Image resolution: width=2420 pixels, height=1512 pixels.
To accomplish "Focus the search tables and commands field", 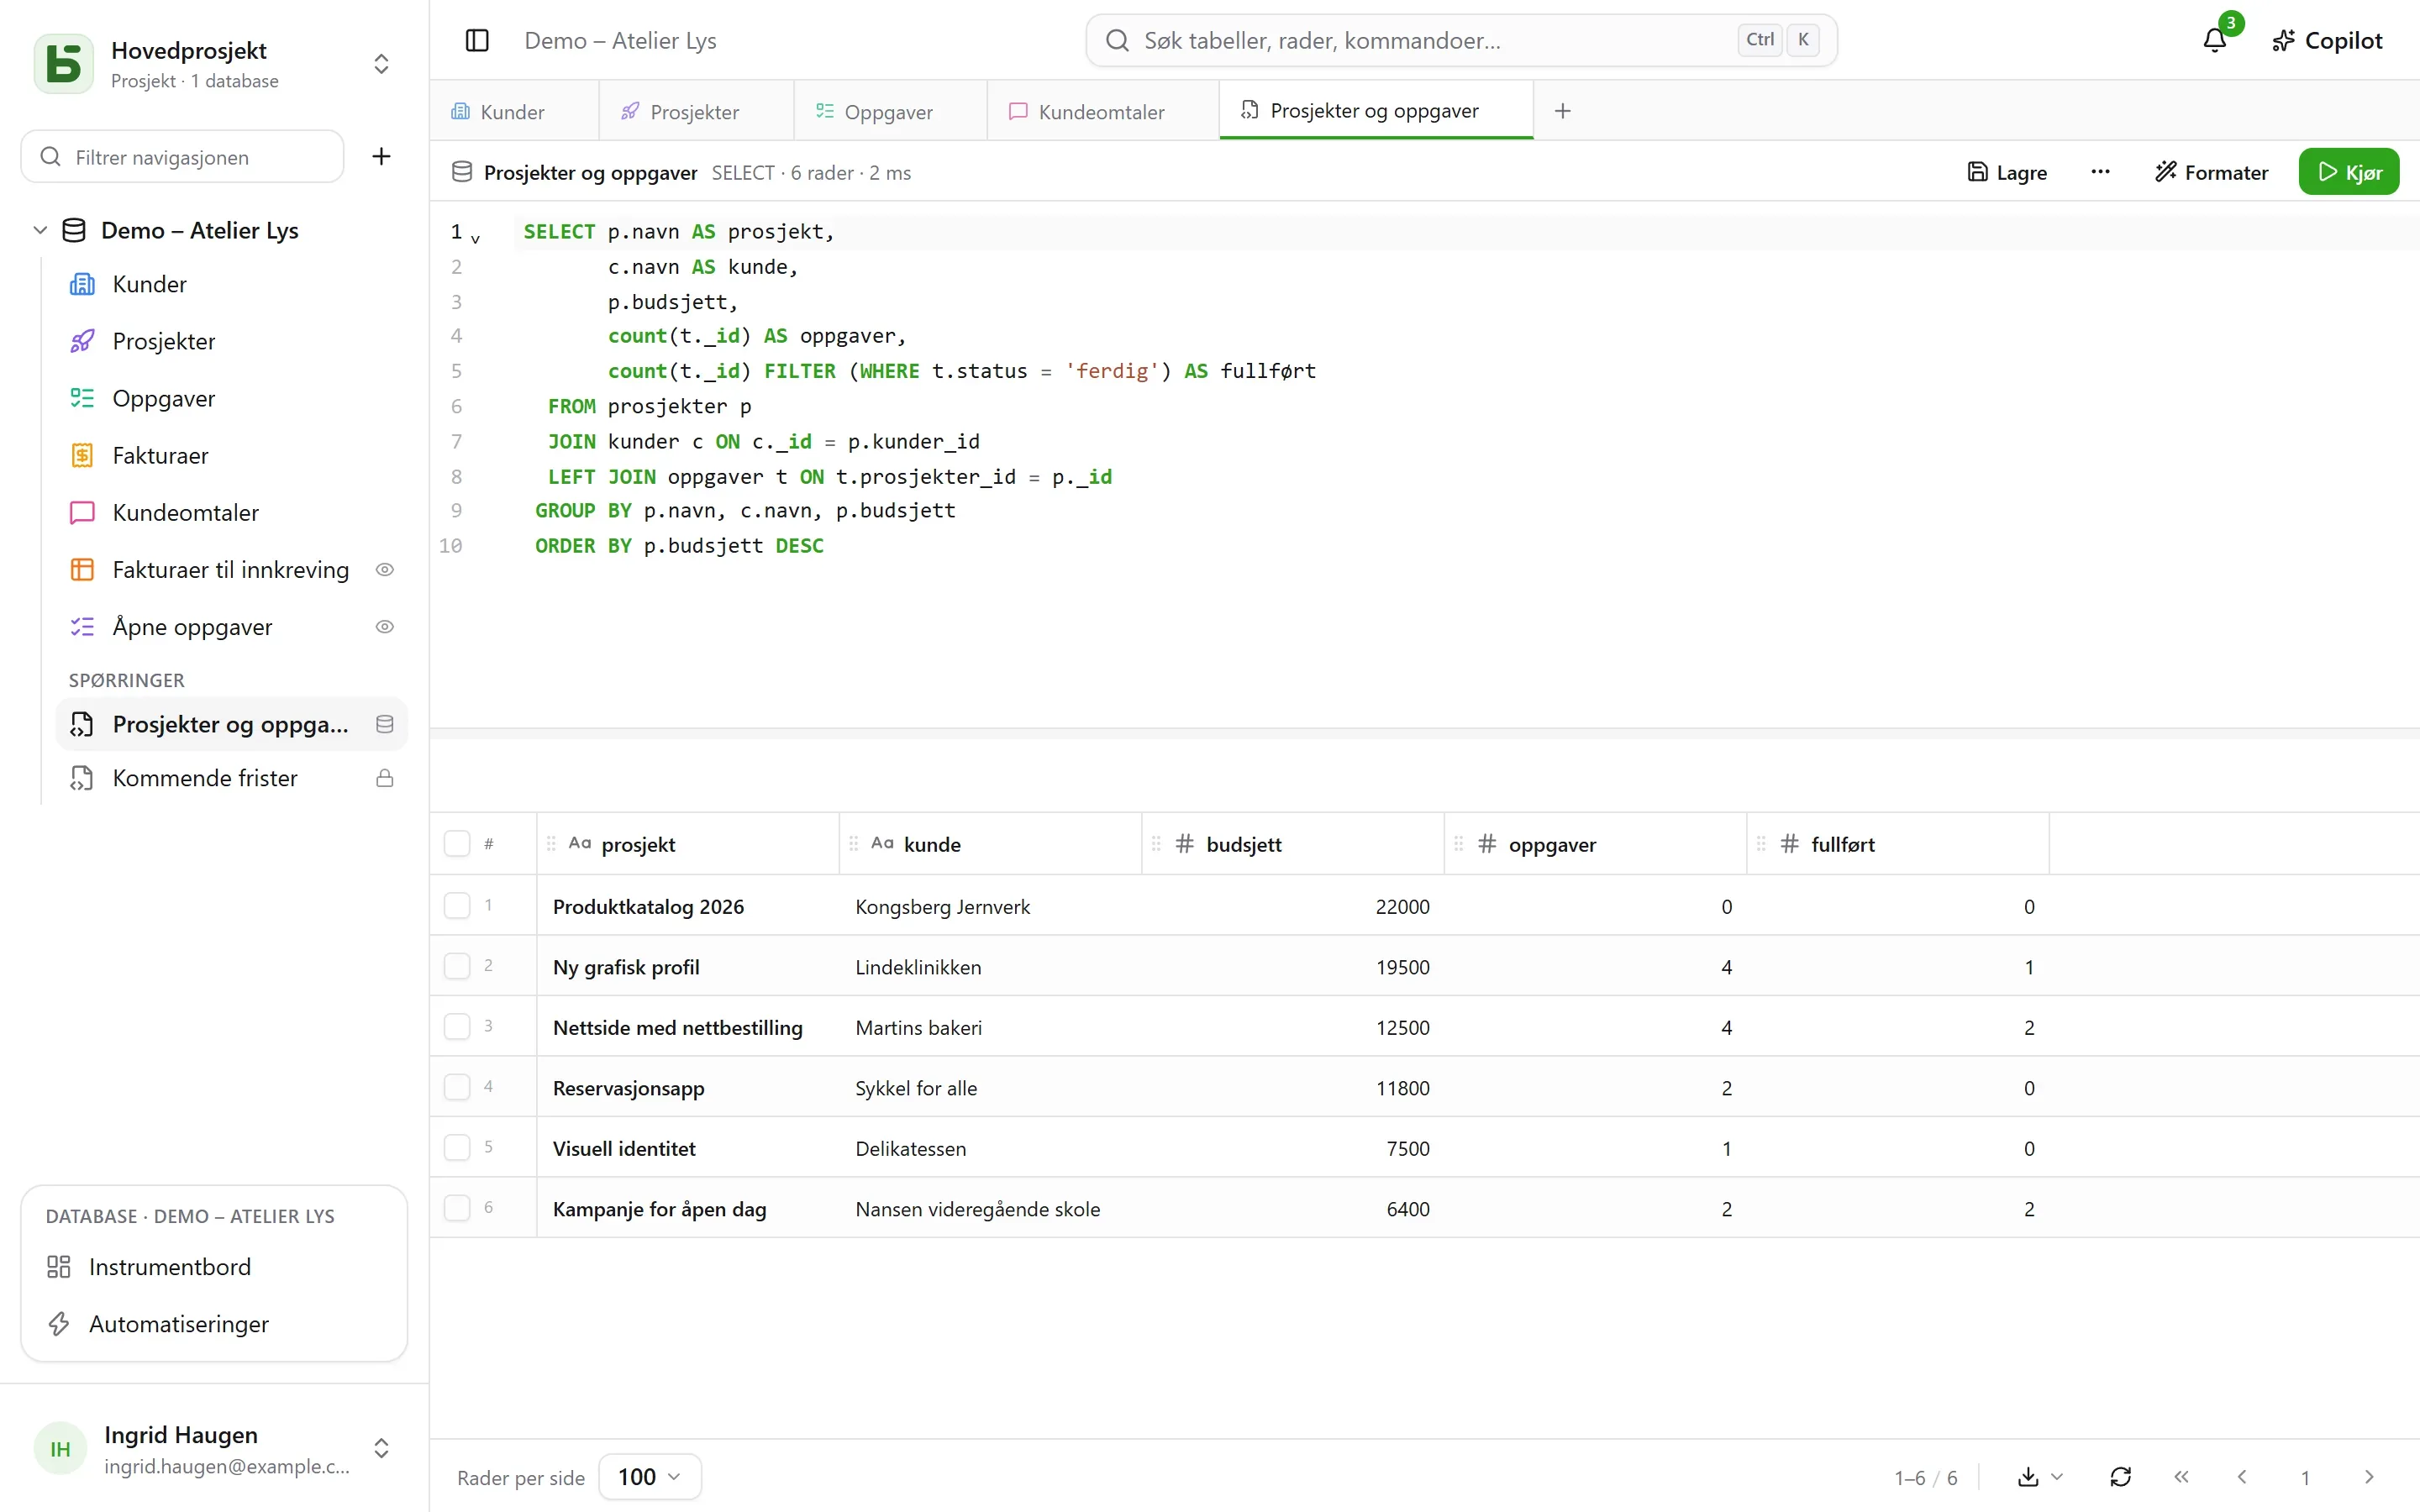I will (x=1461, y=40).
